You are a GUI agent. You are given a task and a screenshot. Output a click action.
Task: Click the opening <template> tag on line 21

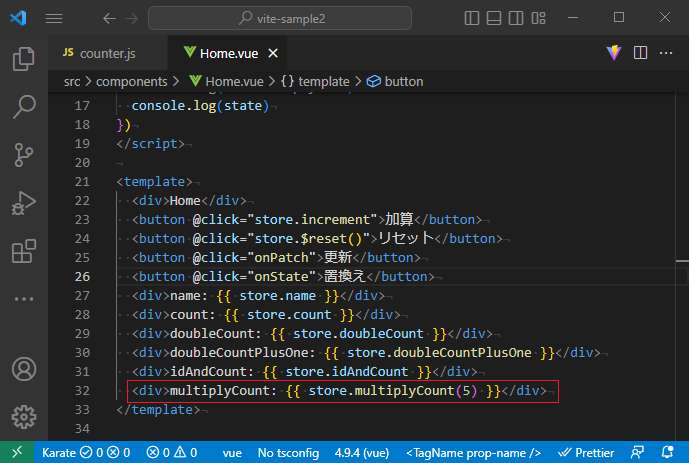pos(155,182)
